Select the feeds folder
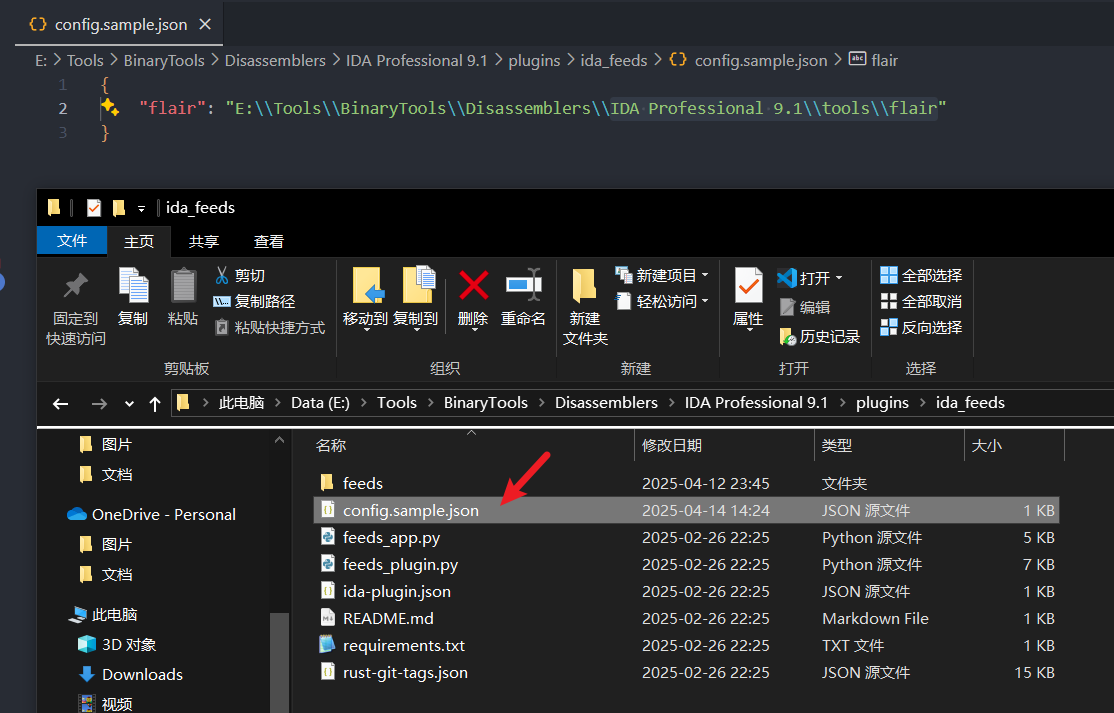This screenshot has width=1114, height=713. [x=686, y=484]
